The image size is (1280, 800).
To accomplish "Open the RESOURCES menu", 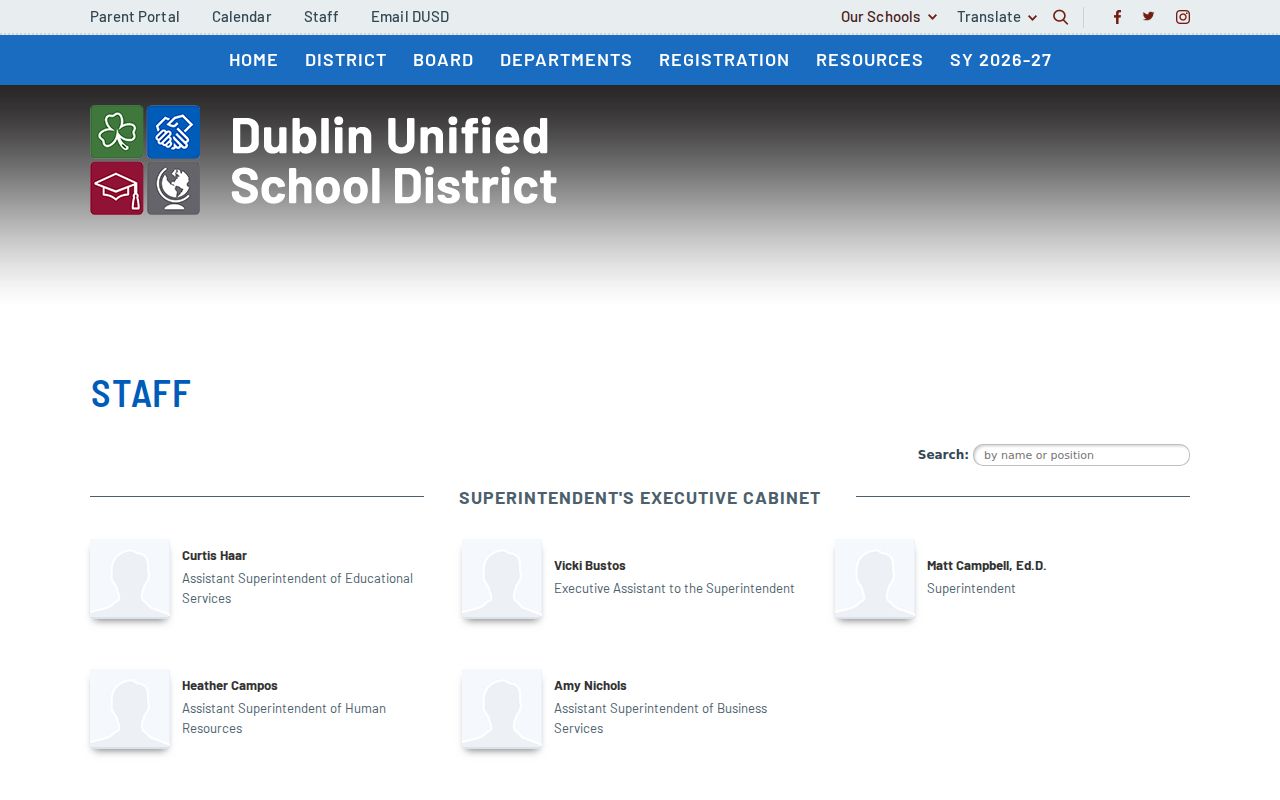I will pyautogui.click(x=870, y=60).
